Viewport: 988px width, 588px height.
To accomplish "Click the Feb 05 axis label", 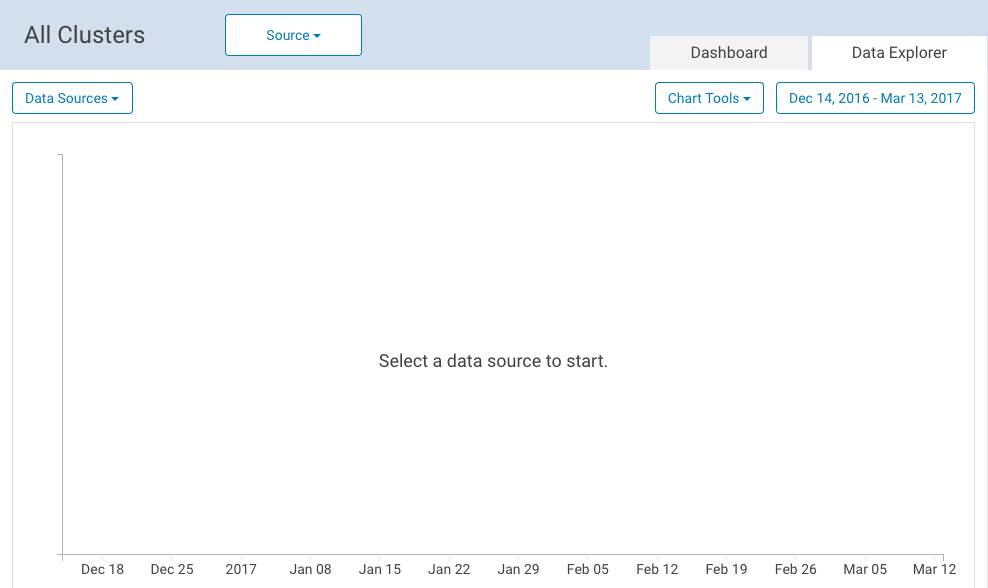I will (587, 569).
